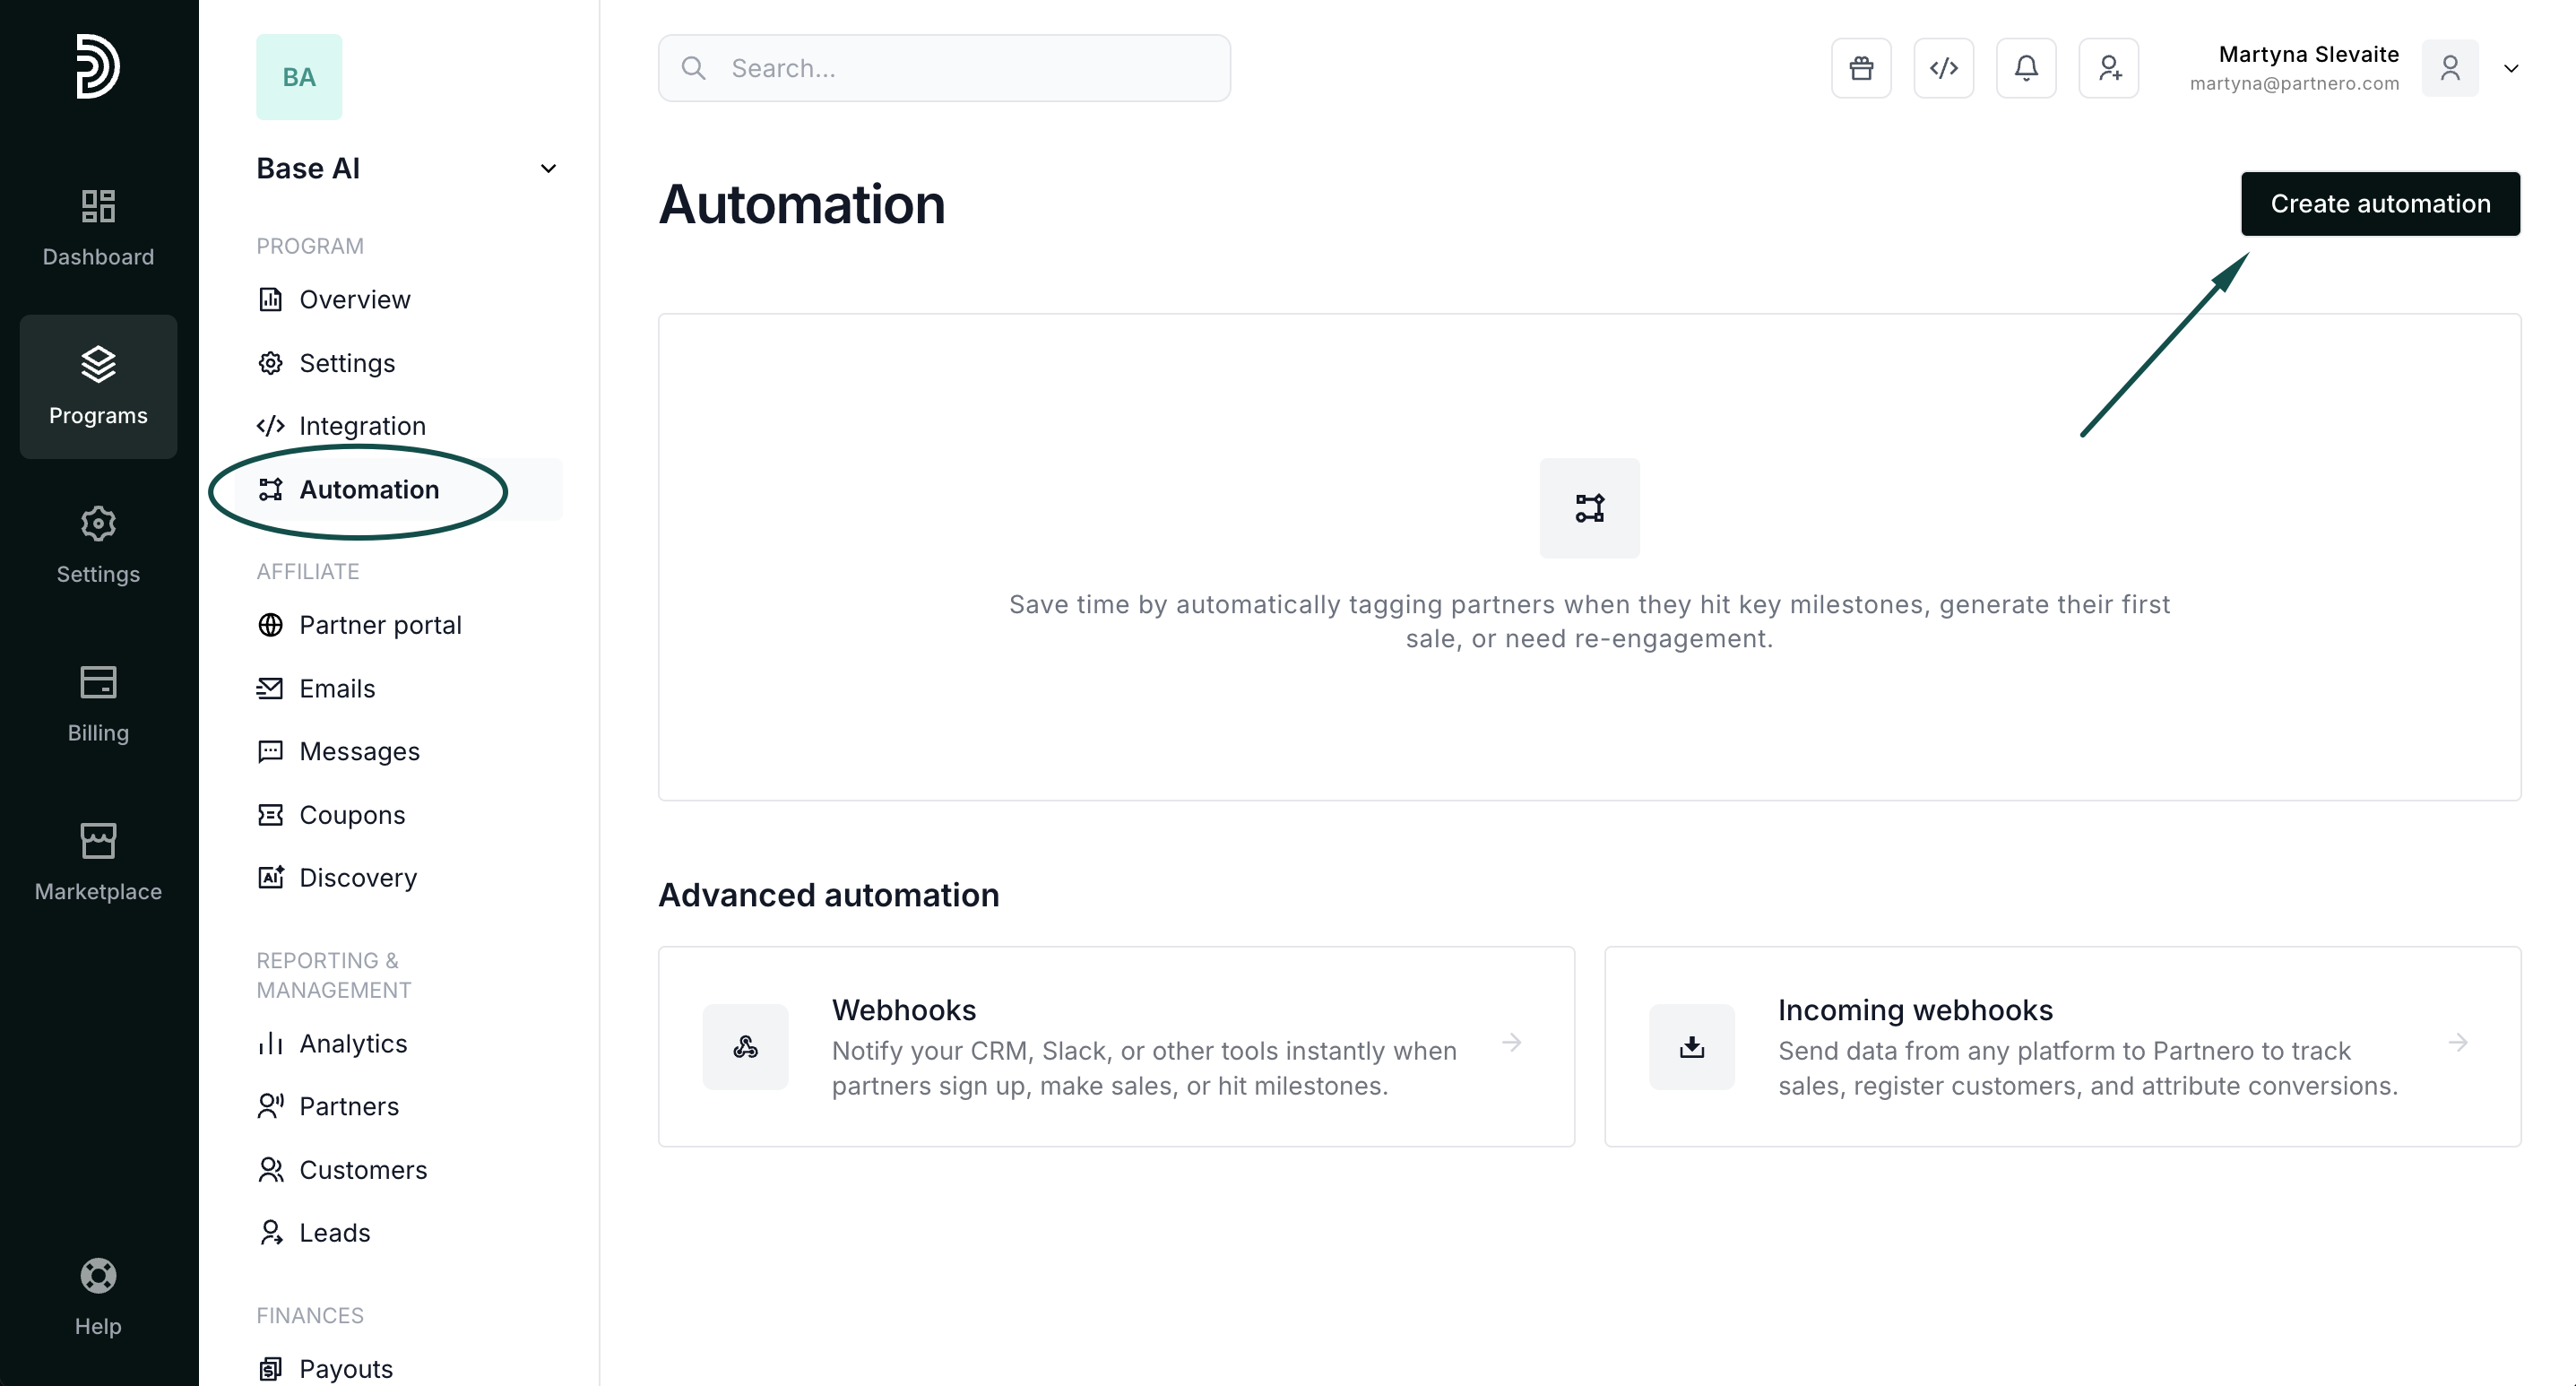Click the BA program avatar thumbnail
The width and height of the screenshot is (2576, 1386).
299,77
